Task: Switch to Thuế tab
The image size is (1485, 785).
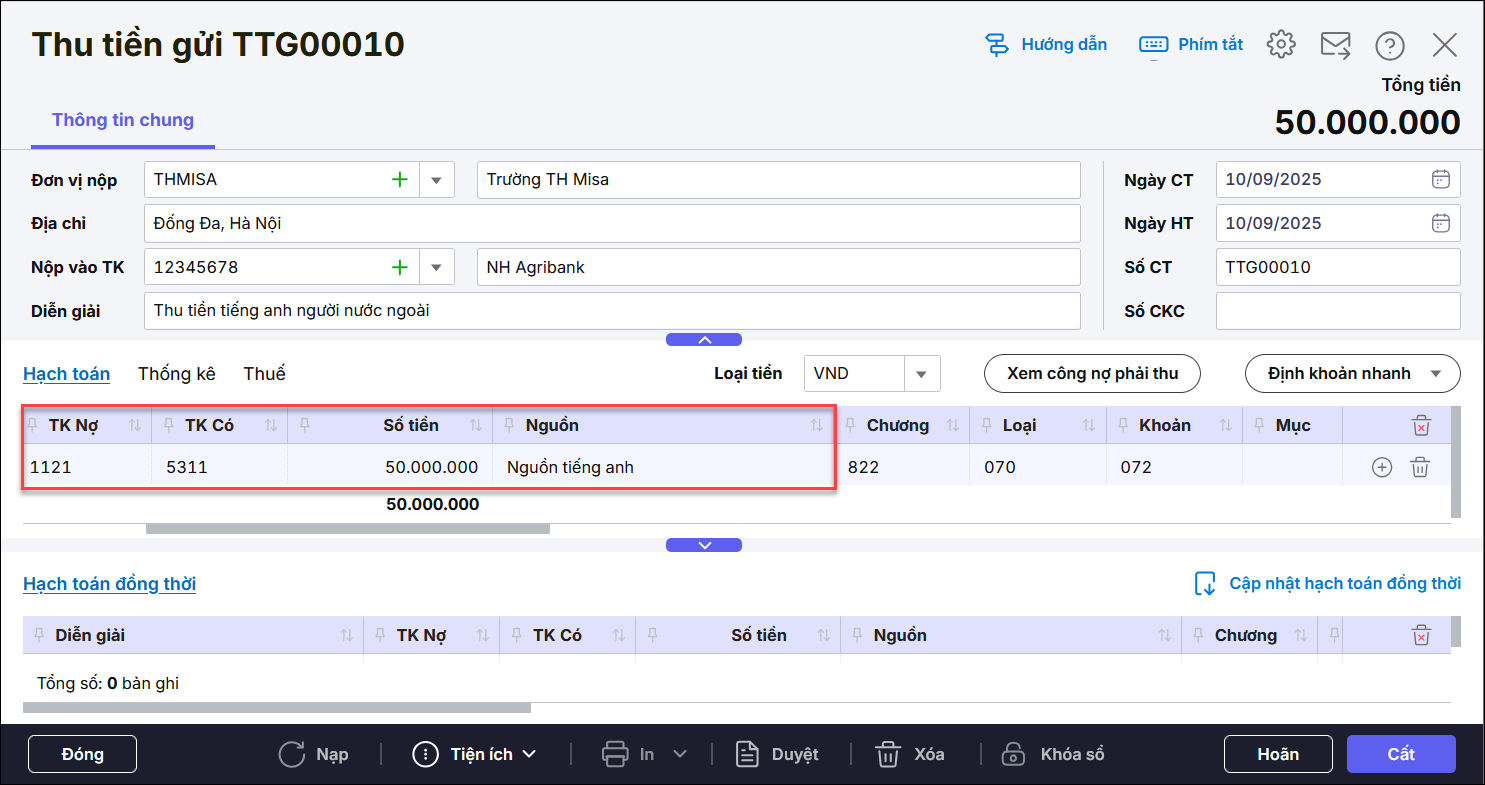Action: coord(264,373)
